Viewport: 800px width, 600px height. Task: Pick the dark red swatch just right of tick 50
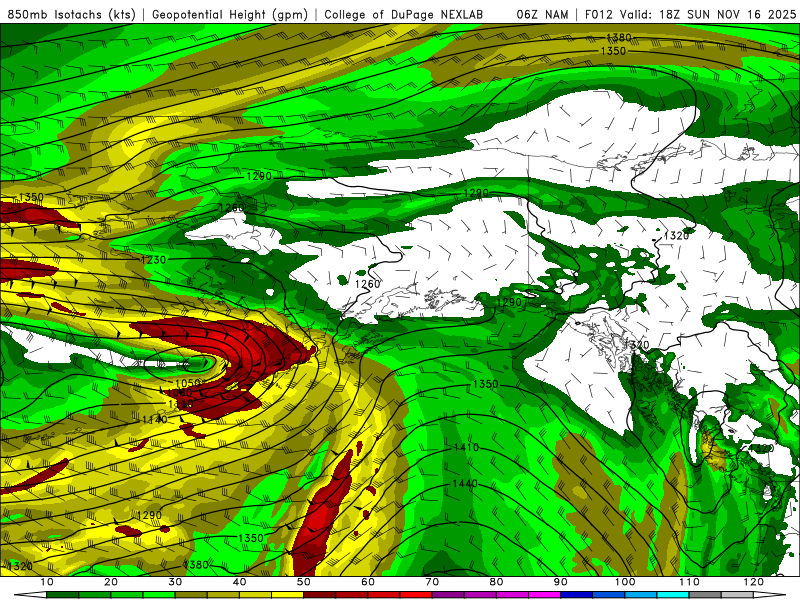[319, 595]
